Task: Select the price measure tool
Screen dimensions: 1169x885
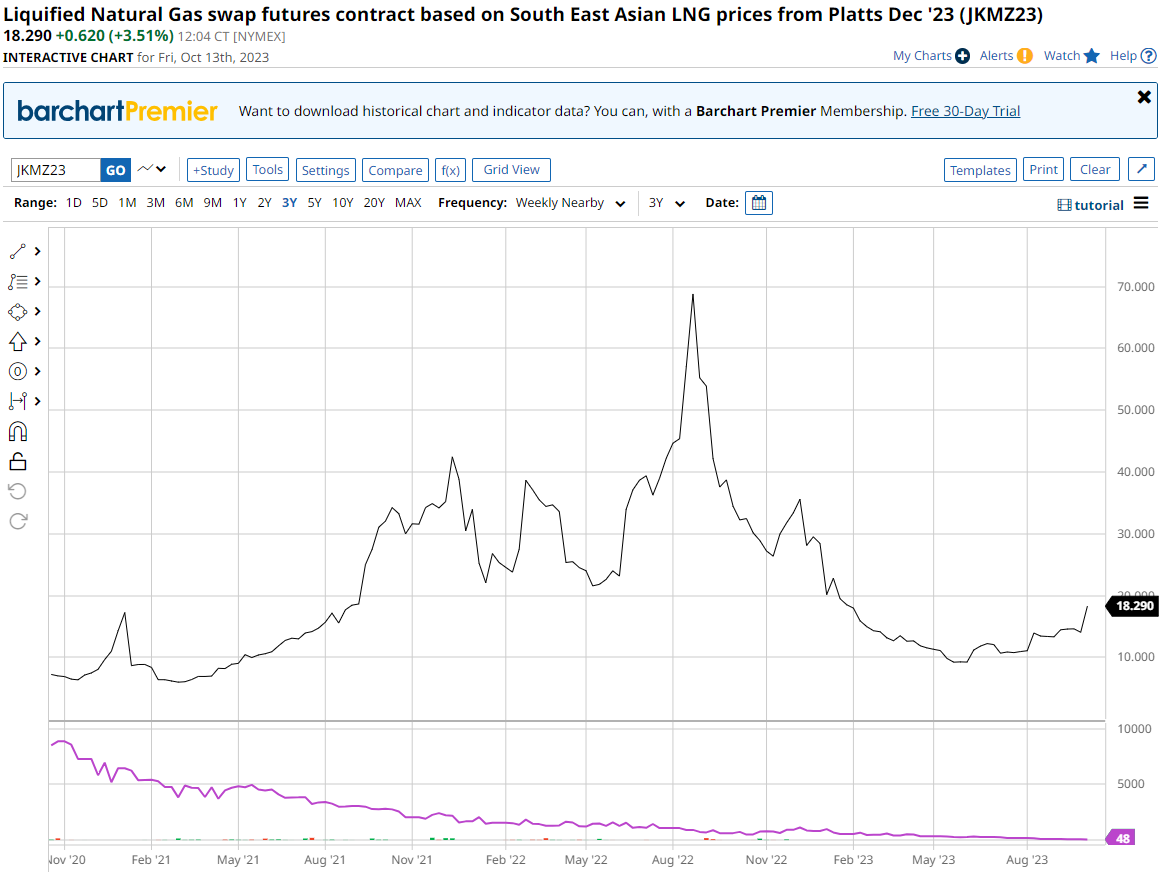Action: (x=18, y=401)
